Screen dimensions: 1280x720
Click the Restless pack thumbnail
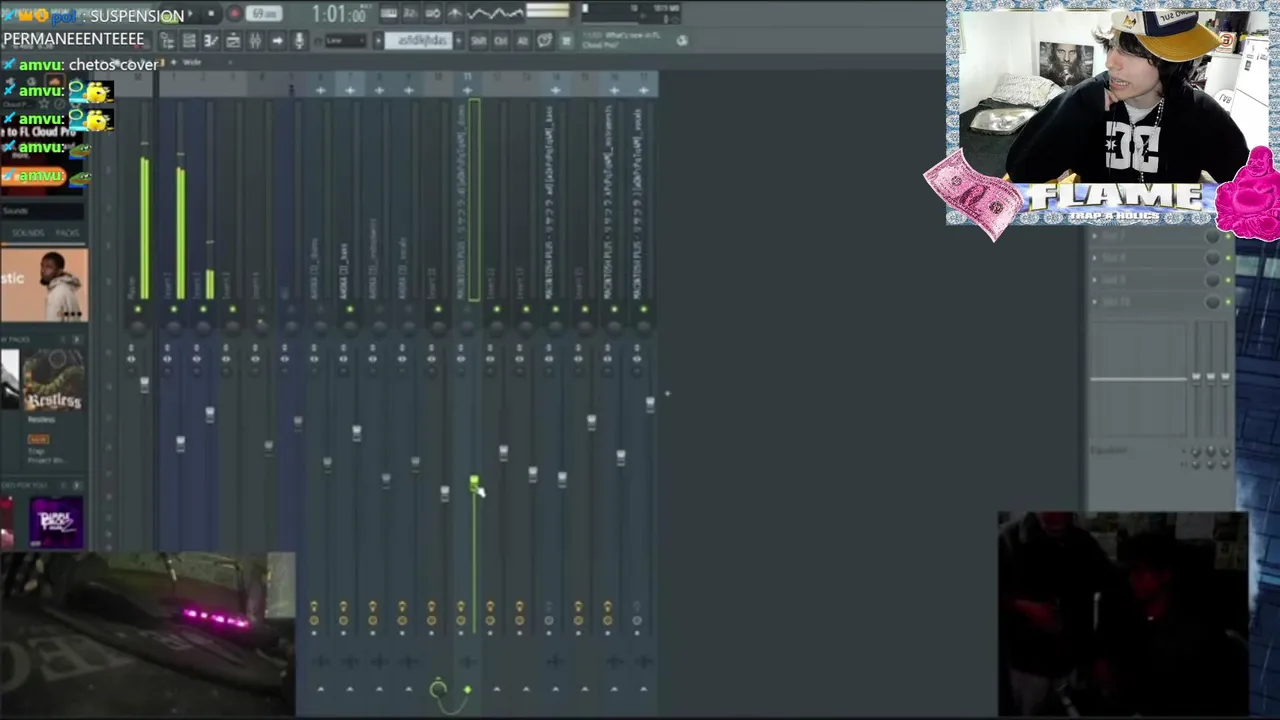click(52, 382)
